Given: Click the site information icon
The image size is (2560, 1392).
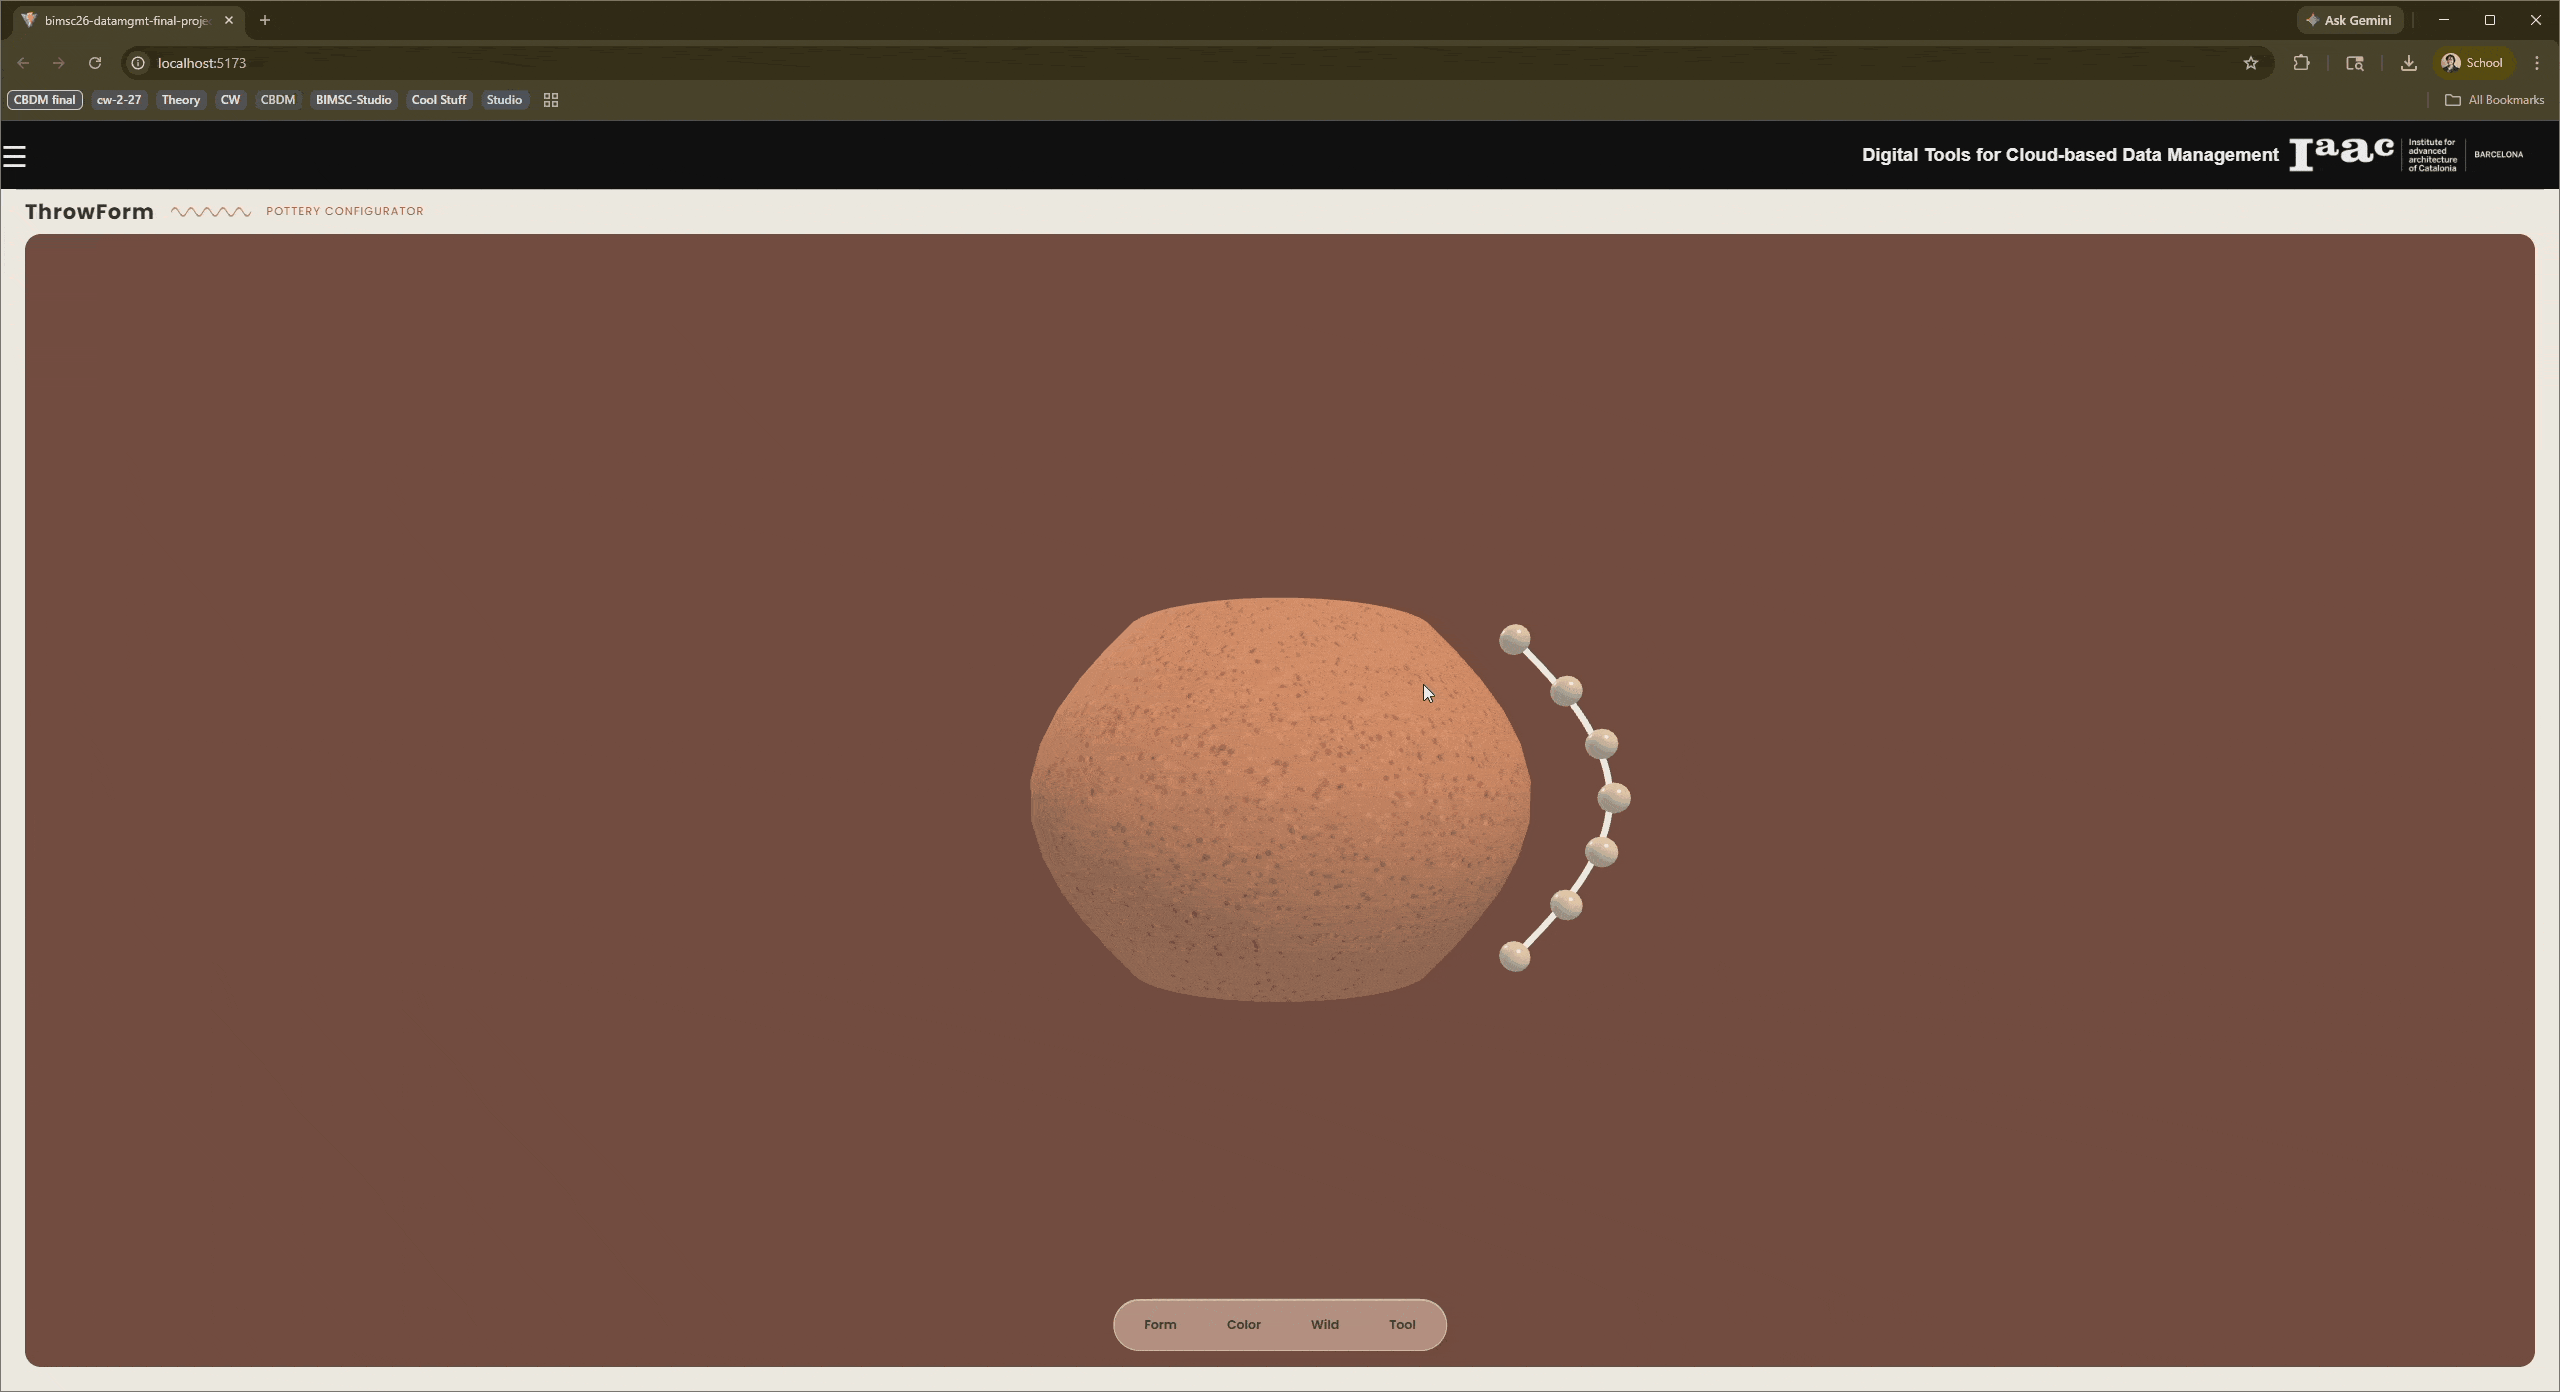Looking at the screenshot, I should click(x=139, y=63).
